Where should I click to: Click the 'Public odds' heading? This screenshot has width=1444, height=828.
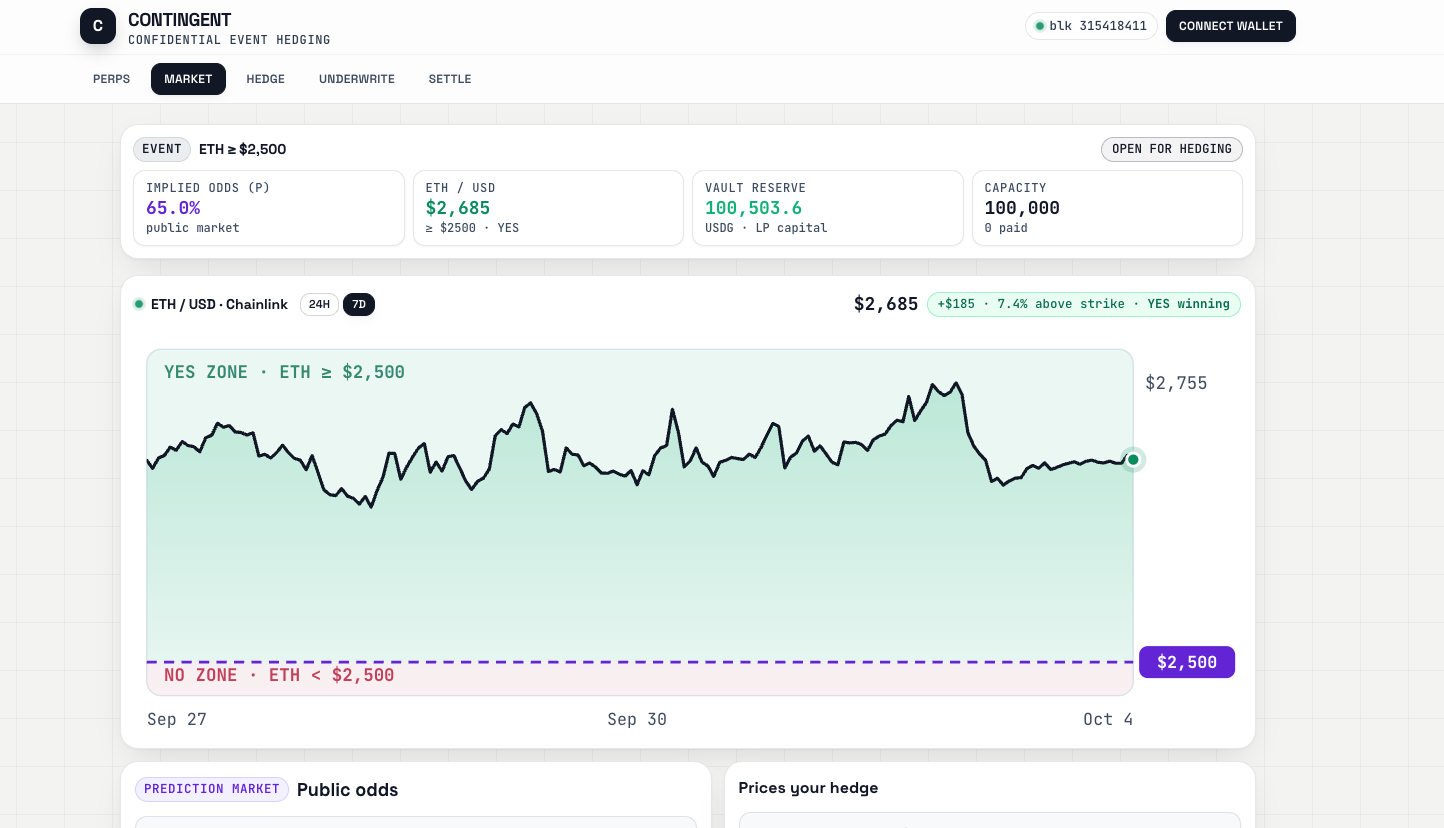pos(347,790)
